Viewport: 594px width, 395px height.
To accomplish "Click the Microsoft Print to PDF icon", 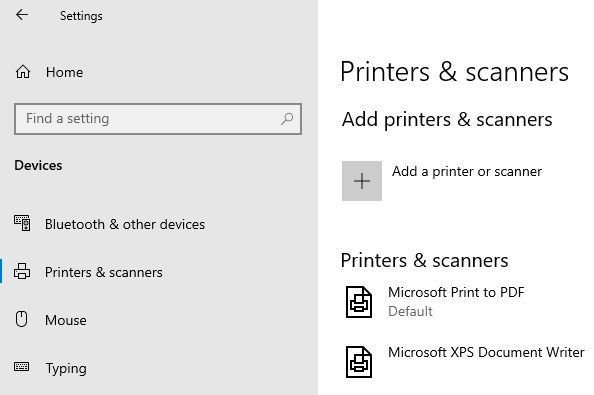I will [359, 302].
